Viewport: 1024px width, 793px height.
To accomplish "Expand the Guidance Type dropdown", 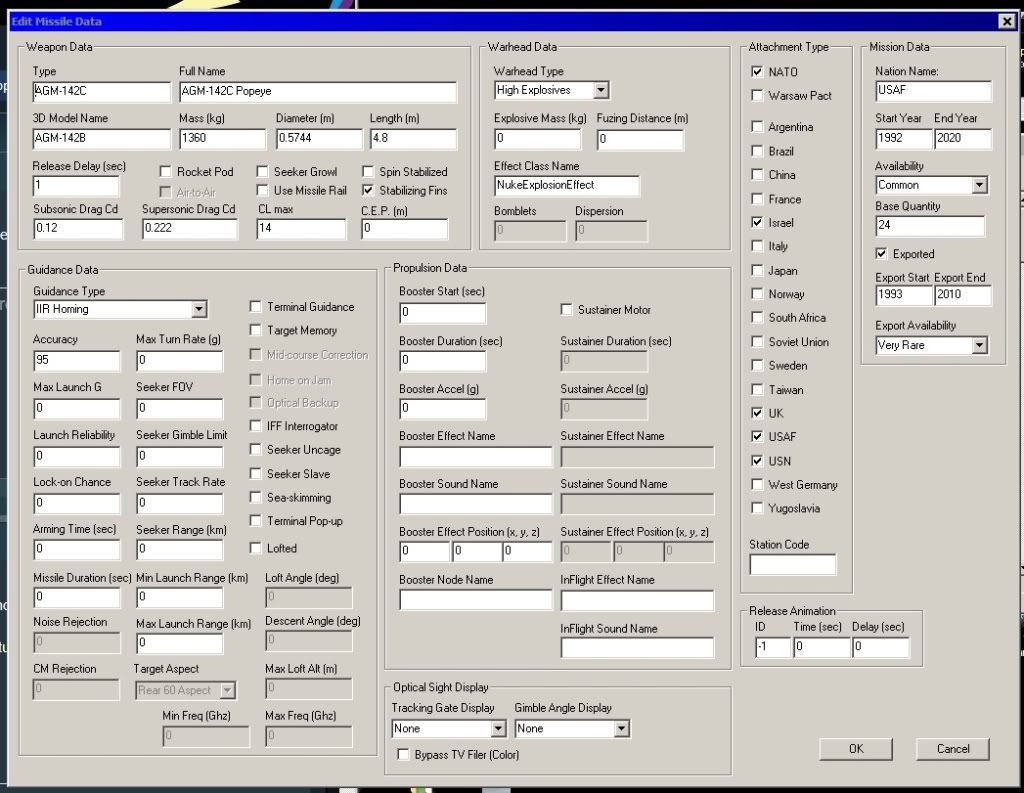I will [199, 309].
